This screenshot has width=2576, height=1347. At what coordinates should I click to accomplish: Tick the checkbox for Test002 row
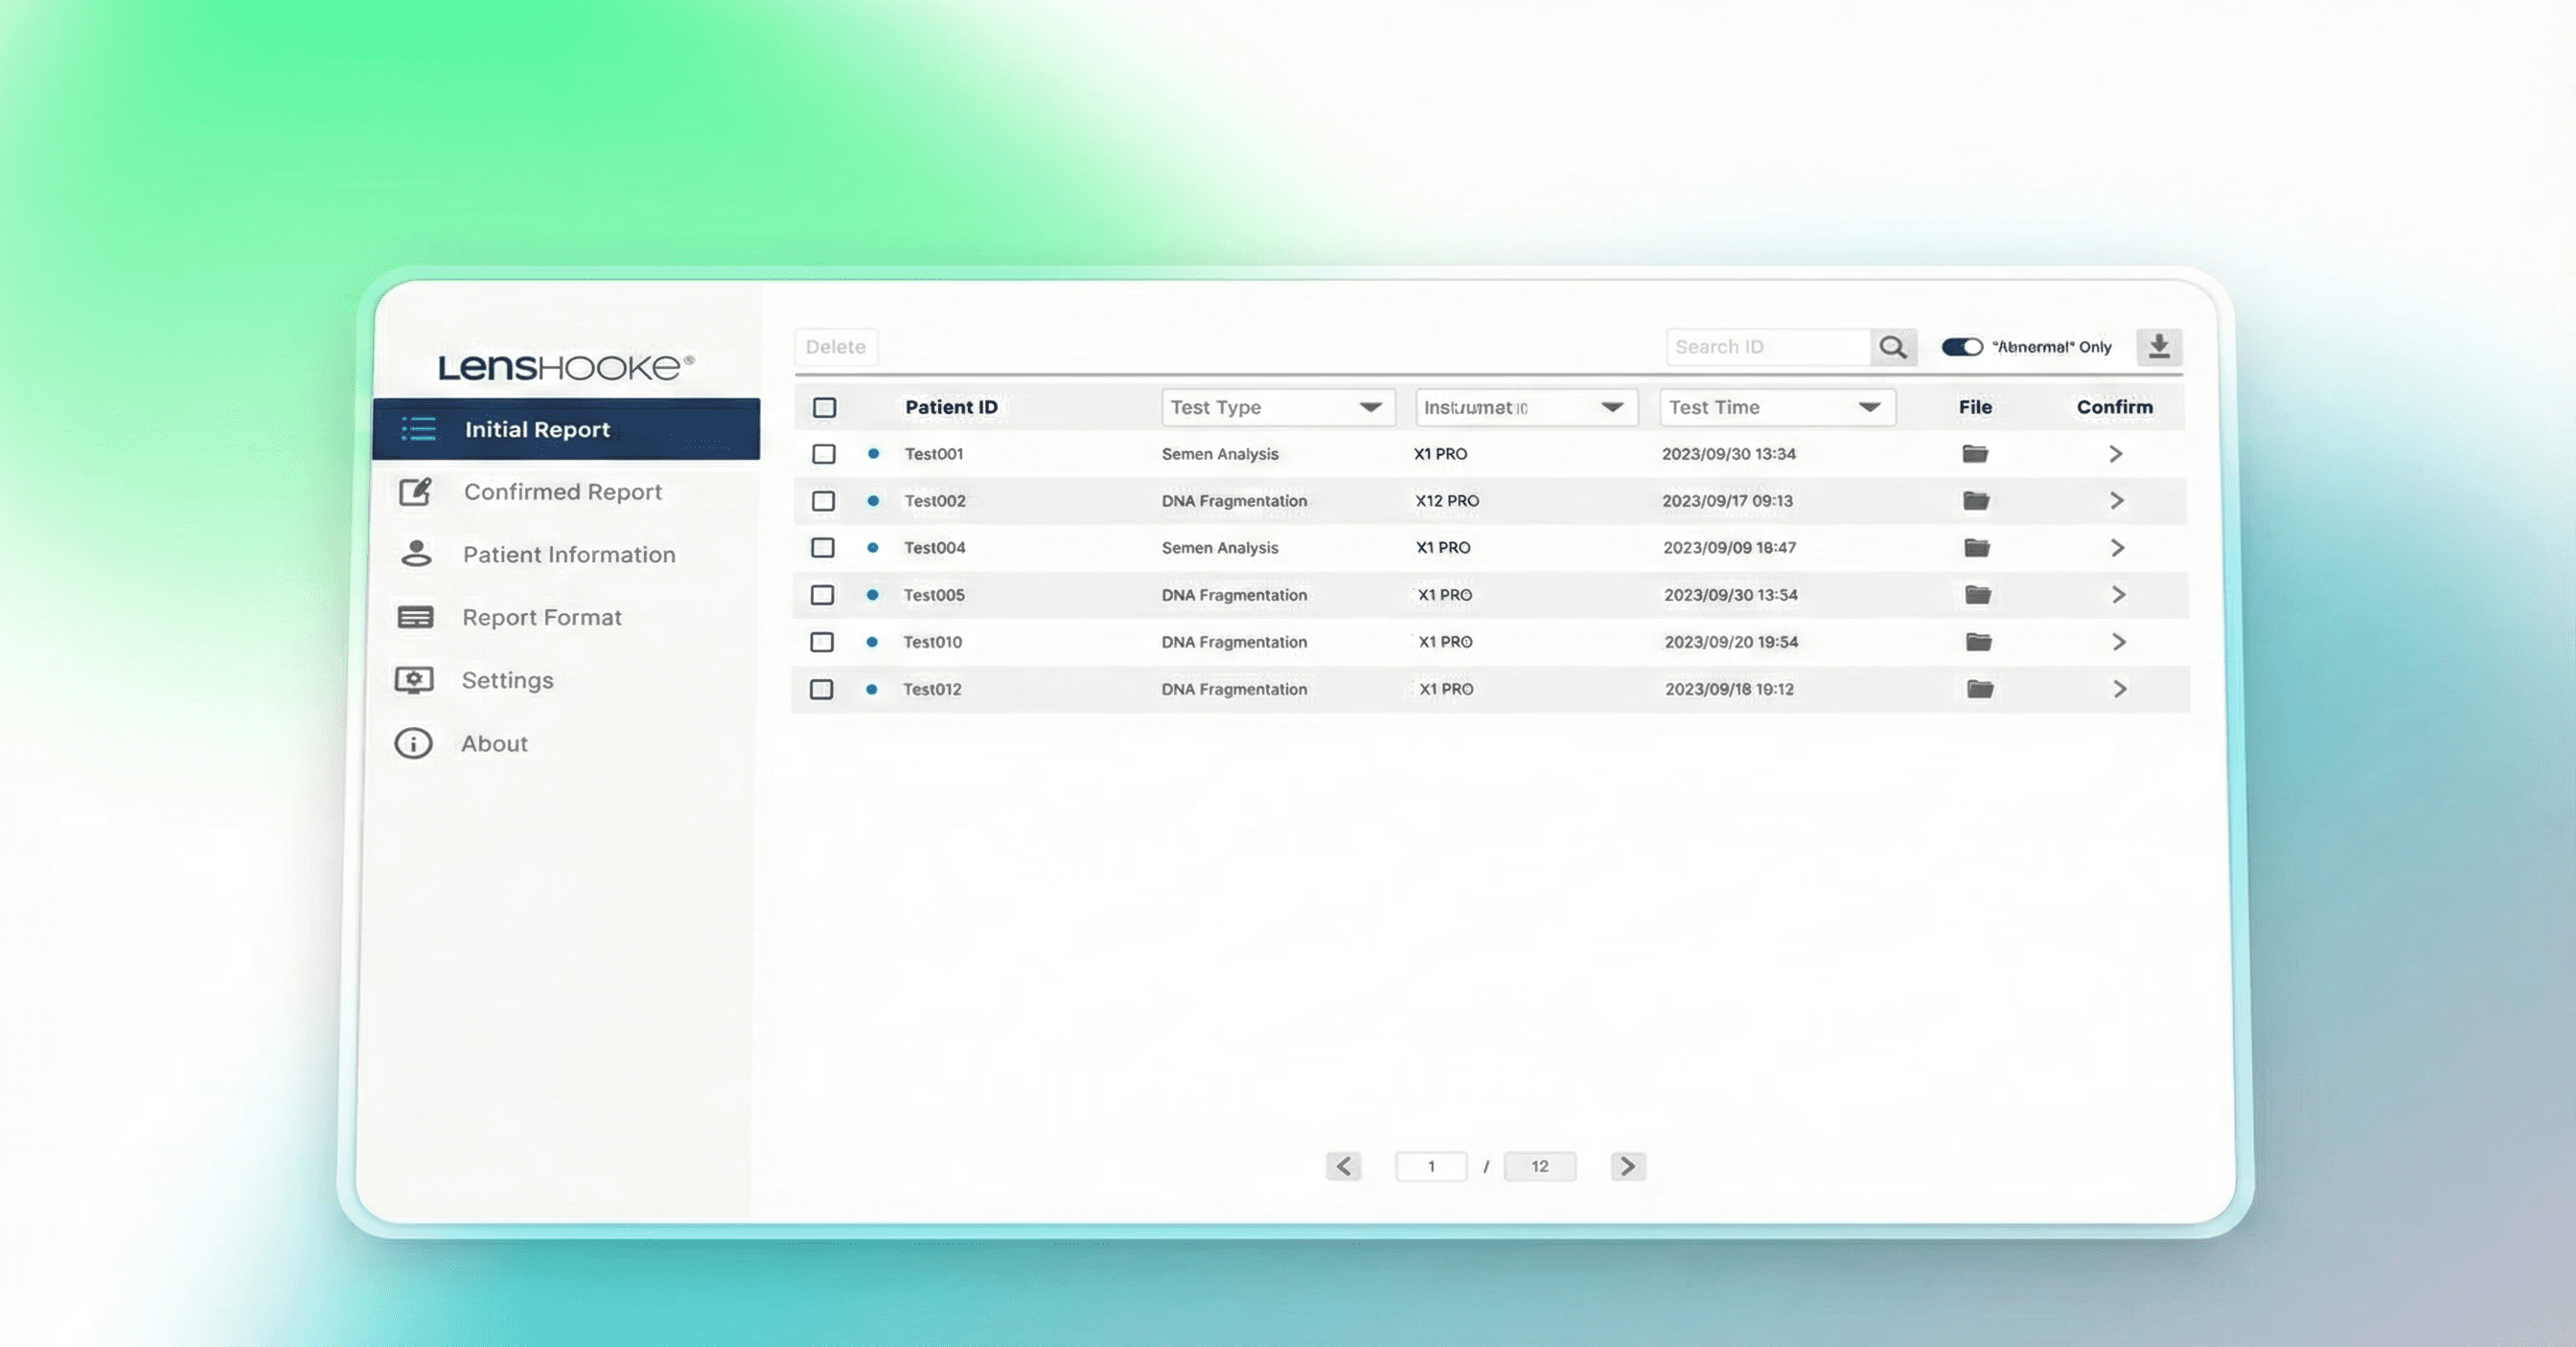tap(823, 501)
